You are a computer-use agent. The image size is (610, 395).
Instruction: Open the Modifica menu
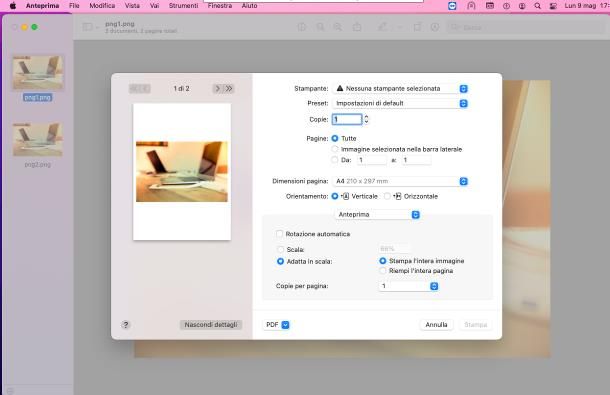coord(102,5)
